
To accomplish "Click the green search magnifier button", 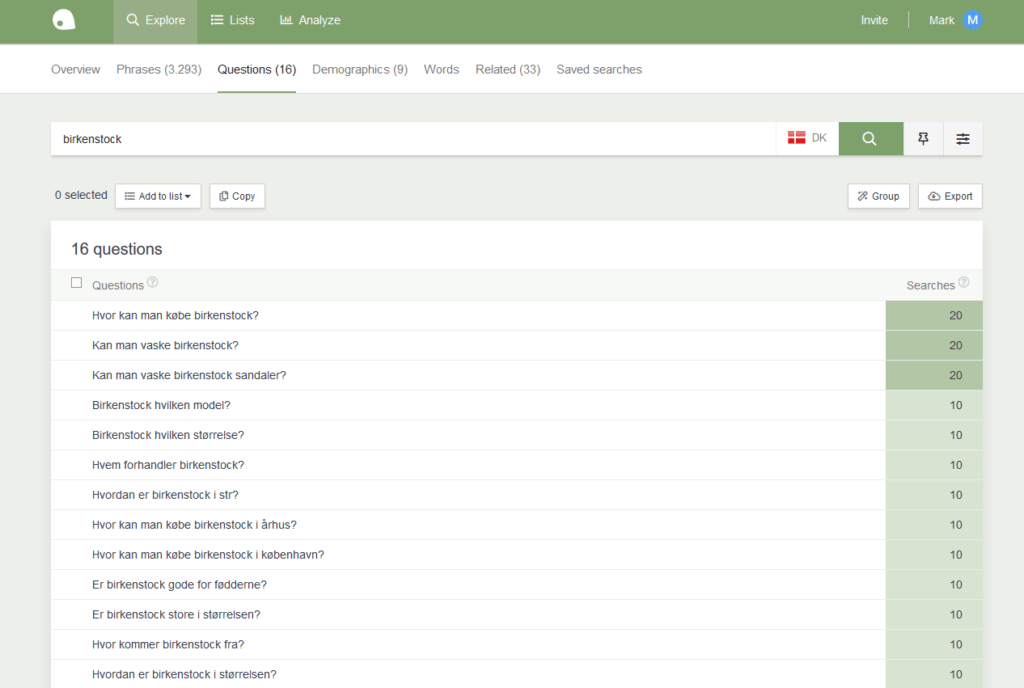I will [871, 138].
